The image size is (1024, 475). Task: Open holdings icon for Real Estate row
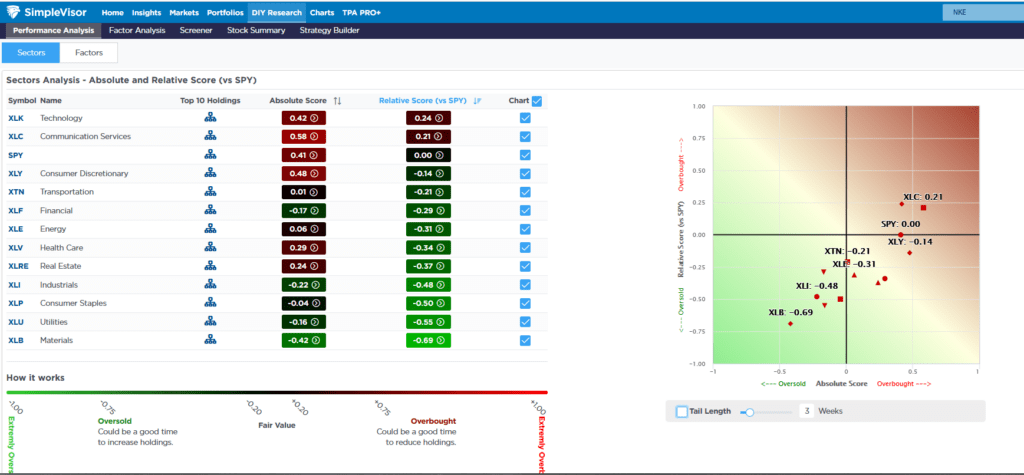pyautogui.click(x=210, y=266)
